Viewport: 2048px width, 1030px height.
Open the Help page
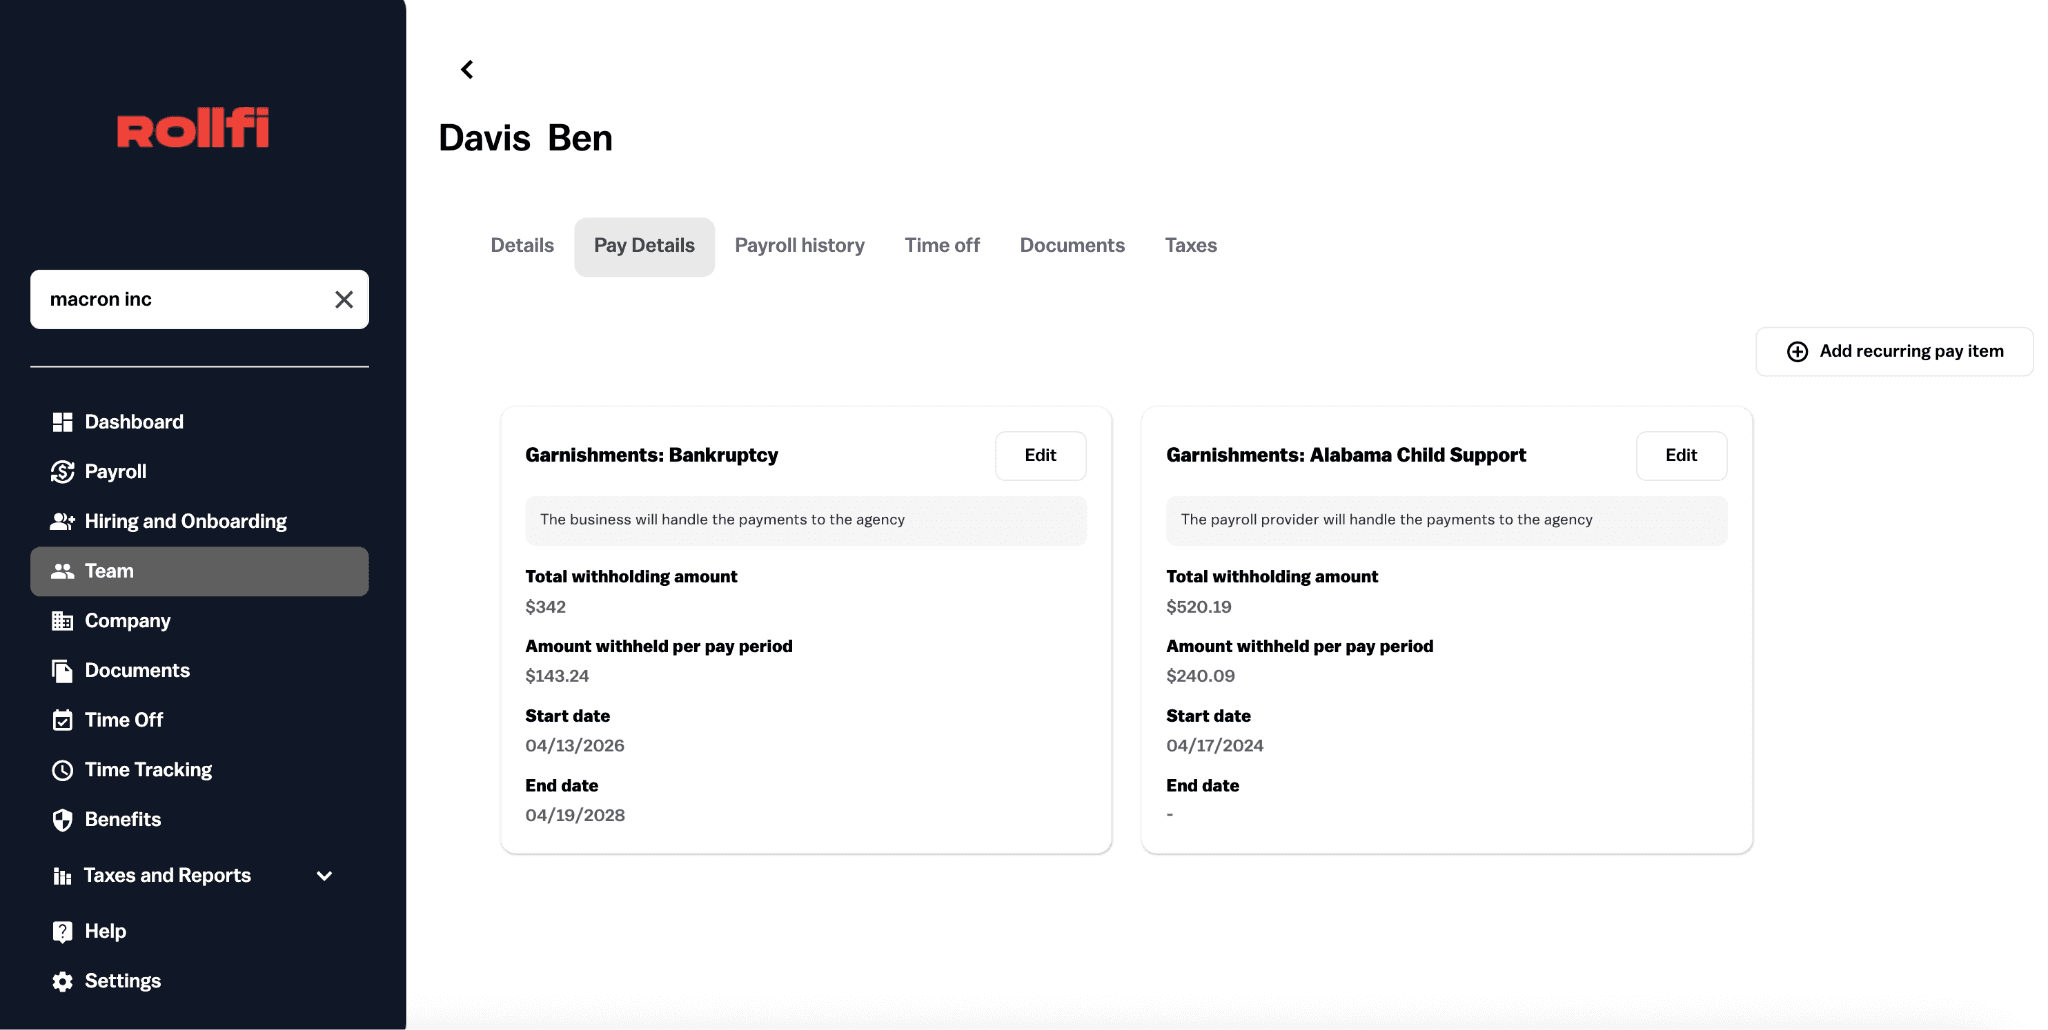click(x=199, y=932)
